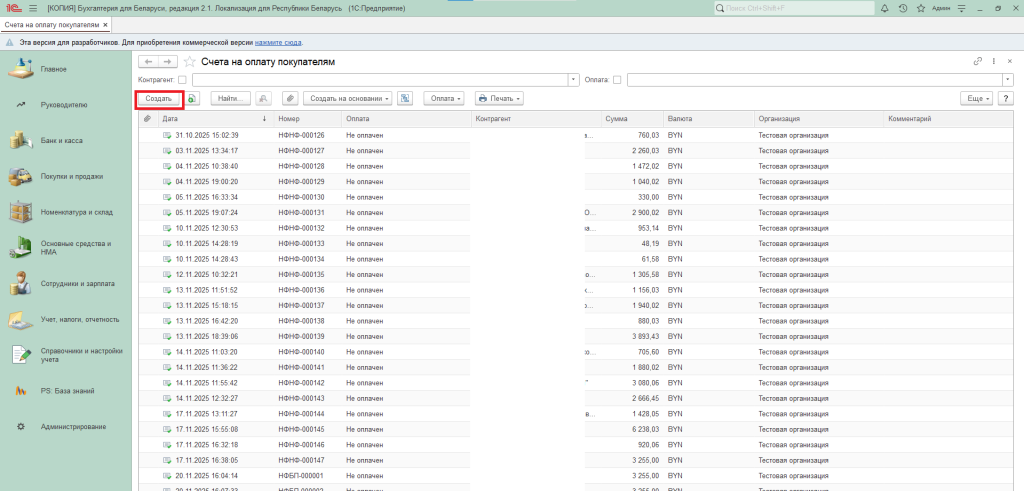Open the Оплата status dropdown button
This screenshot has width=1024, height=491.
445,99
